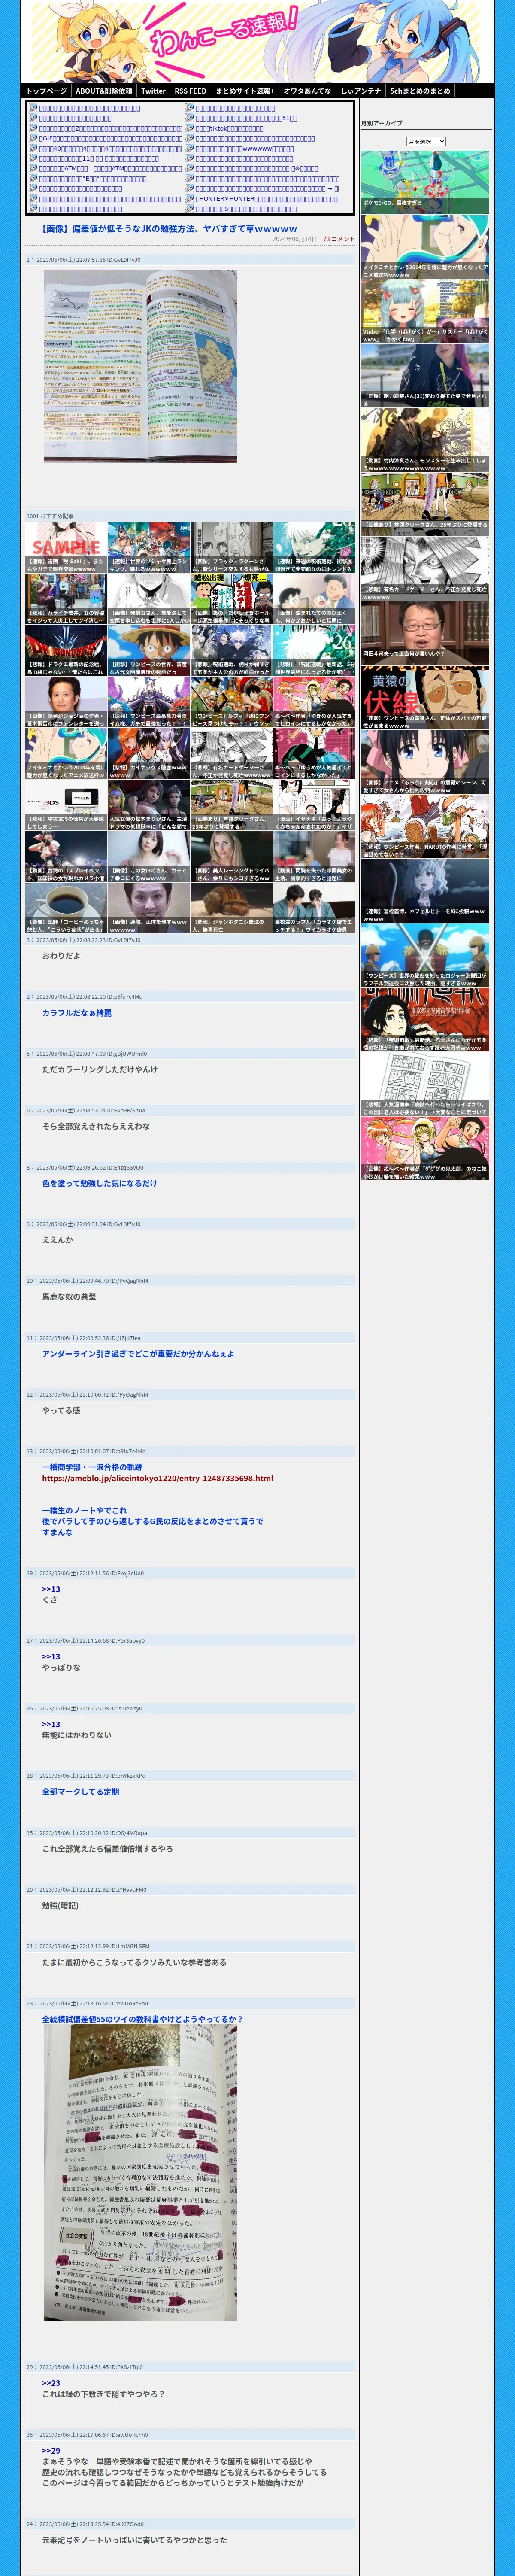Click comment やってる感
The image size is (515, 2576).
tap(61, 1410)
